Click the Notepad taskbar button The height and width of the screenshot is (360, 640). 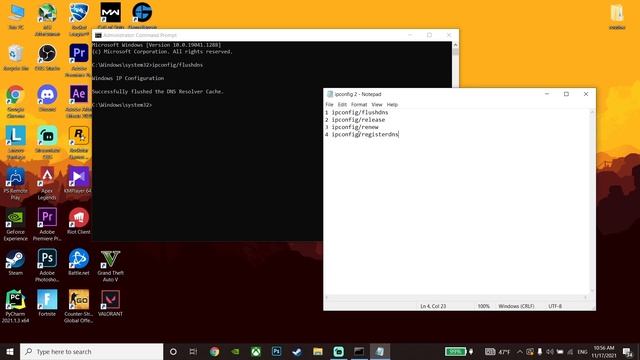(380, 351)
